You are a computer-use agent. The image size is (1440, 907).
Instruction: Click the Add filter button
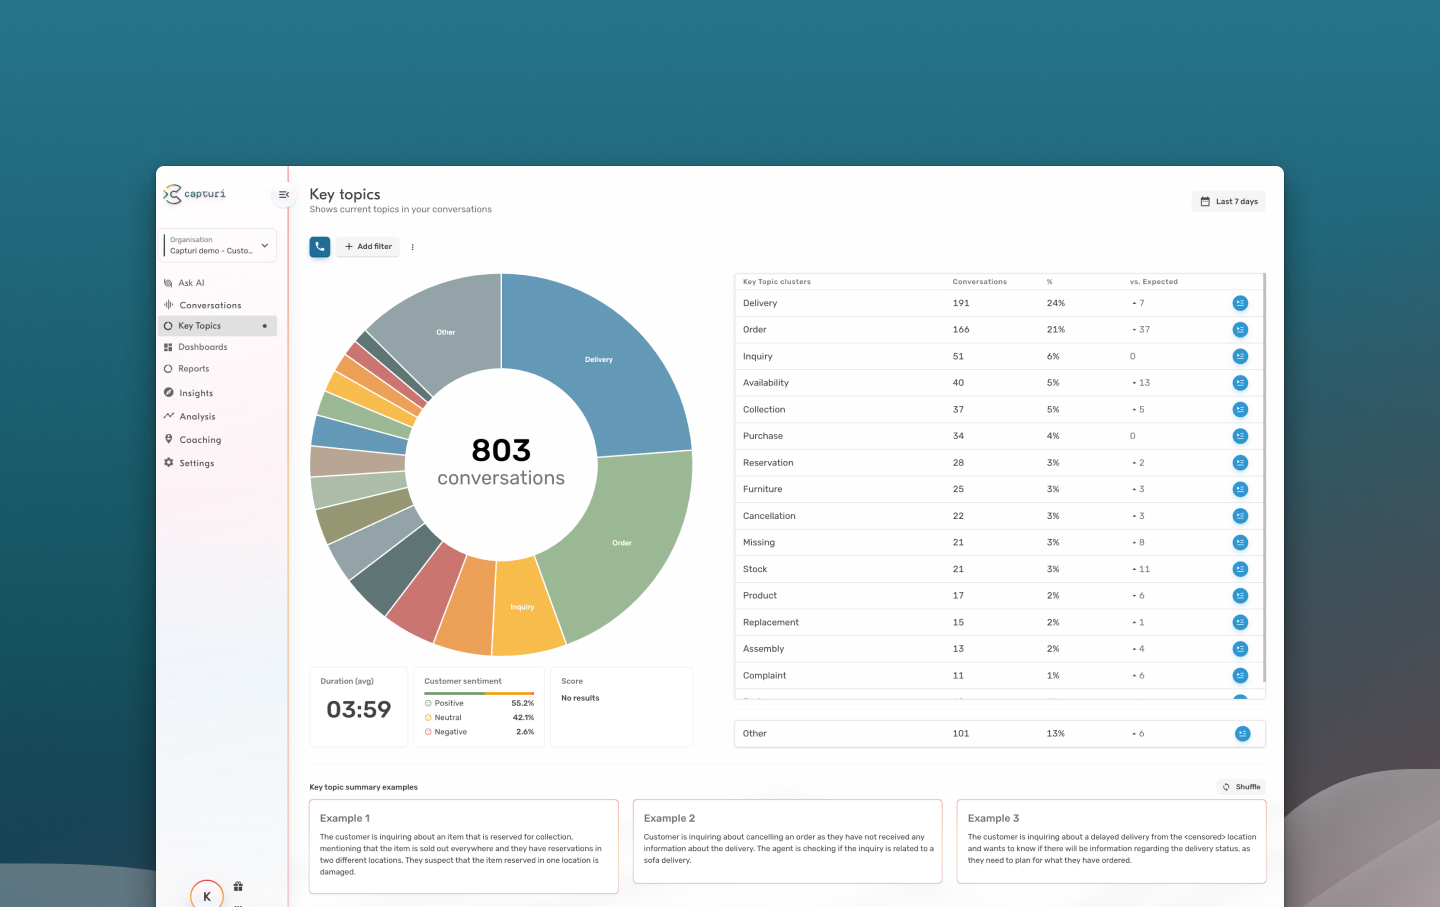coord(368,246)
